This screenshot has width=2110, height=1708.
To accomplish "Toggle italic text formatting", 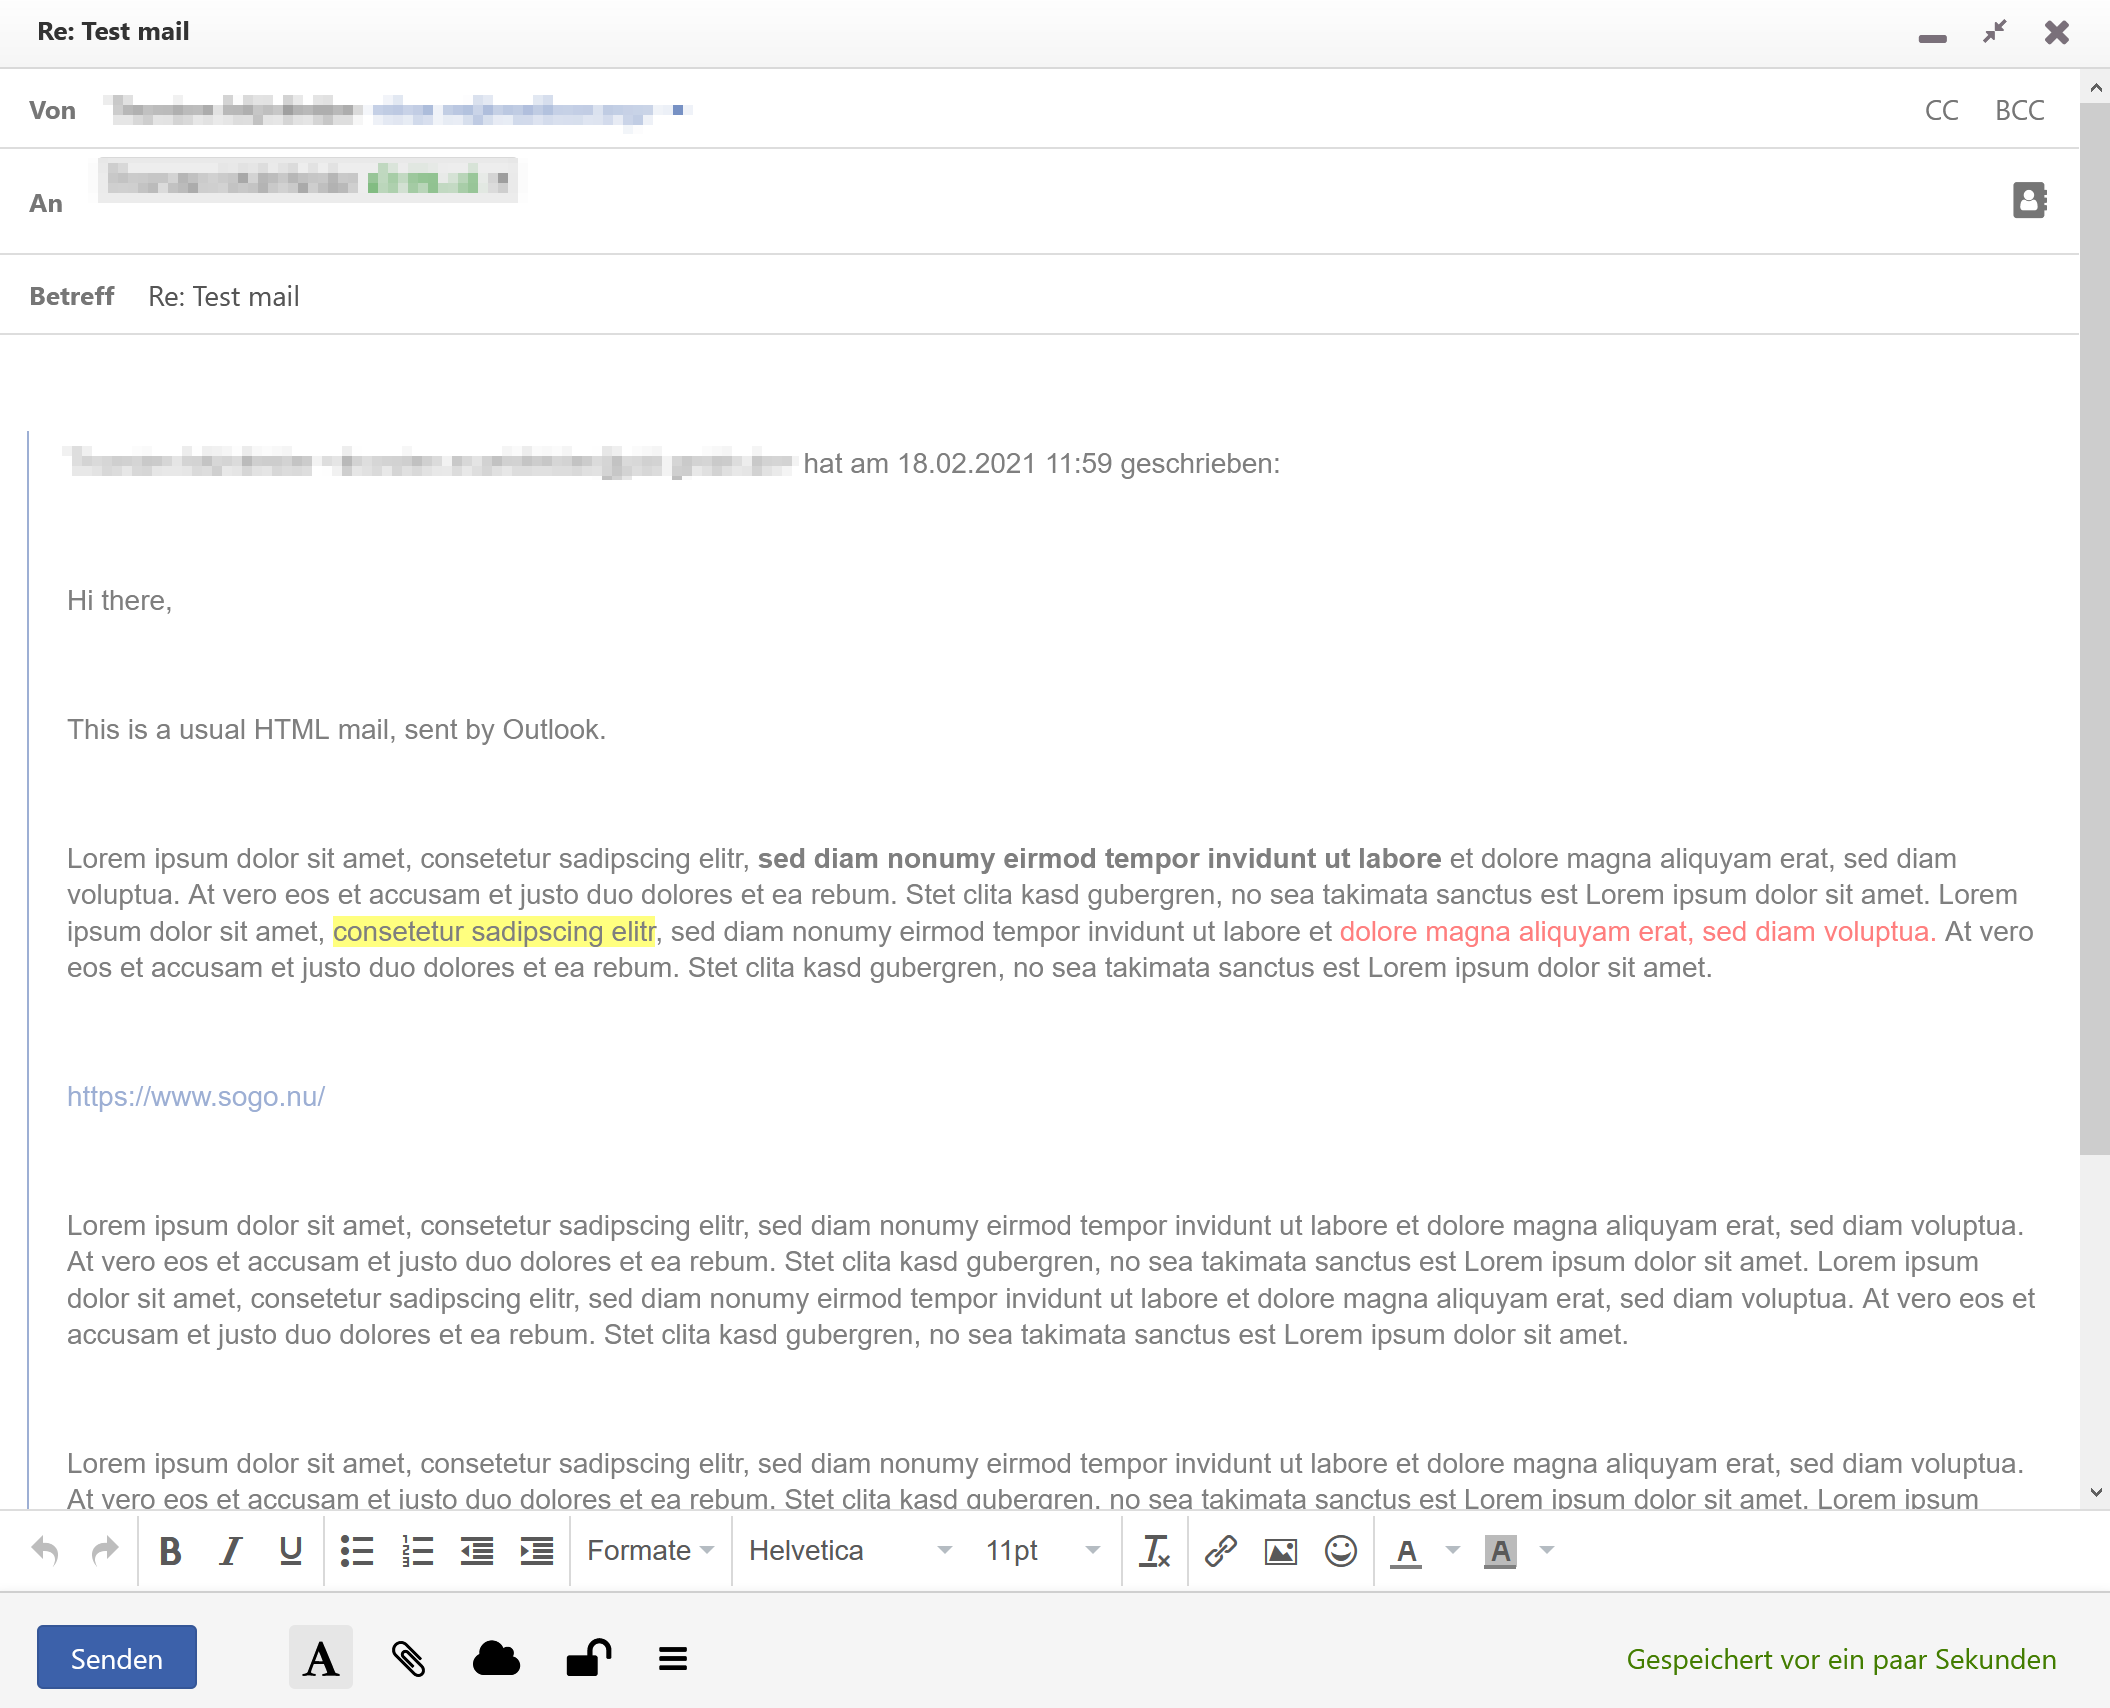I will (230, 1551).
